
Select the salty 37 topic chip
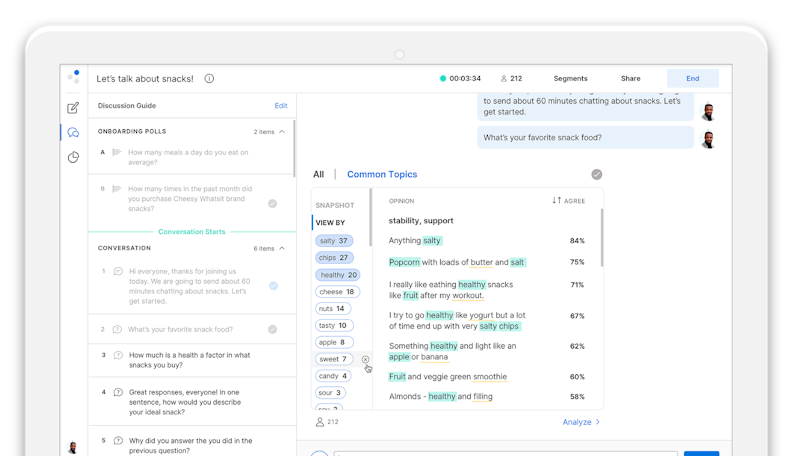(334, 241)
